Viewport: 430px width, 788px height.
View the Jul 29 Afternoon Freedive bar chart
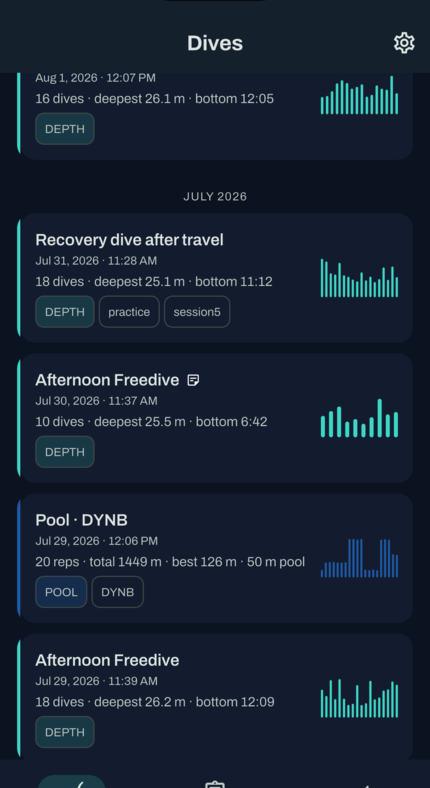pyautogui.click(x=360, y=699)
